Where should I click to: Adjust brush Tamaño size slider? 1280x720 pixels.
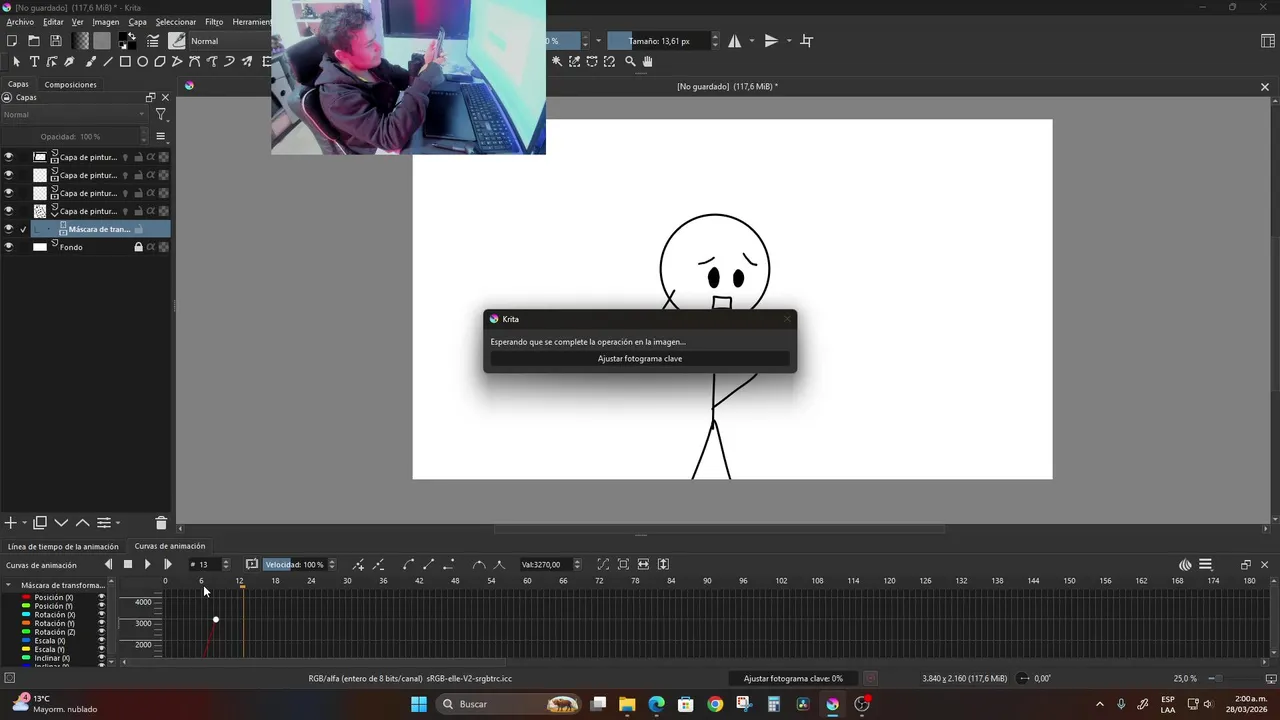[x=658, y=41]
